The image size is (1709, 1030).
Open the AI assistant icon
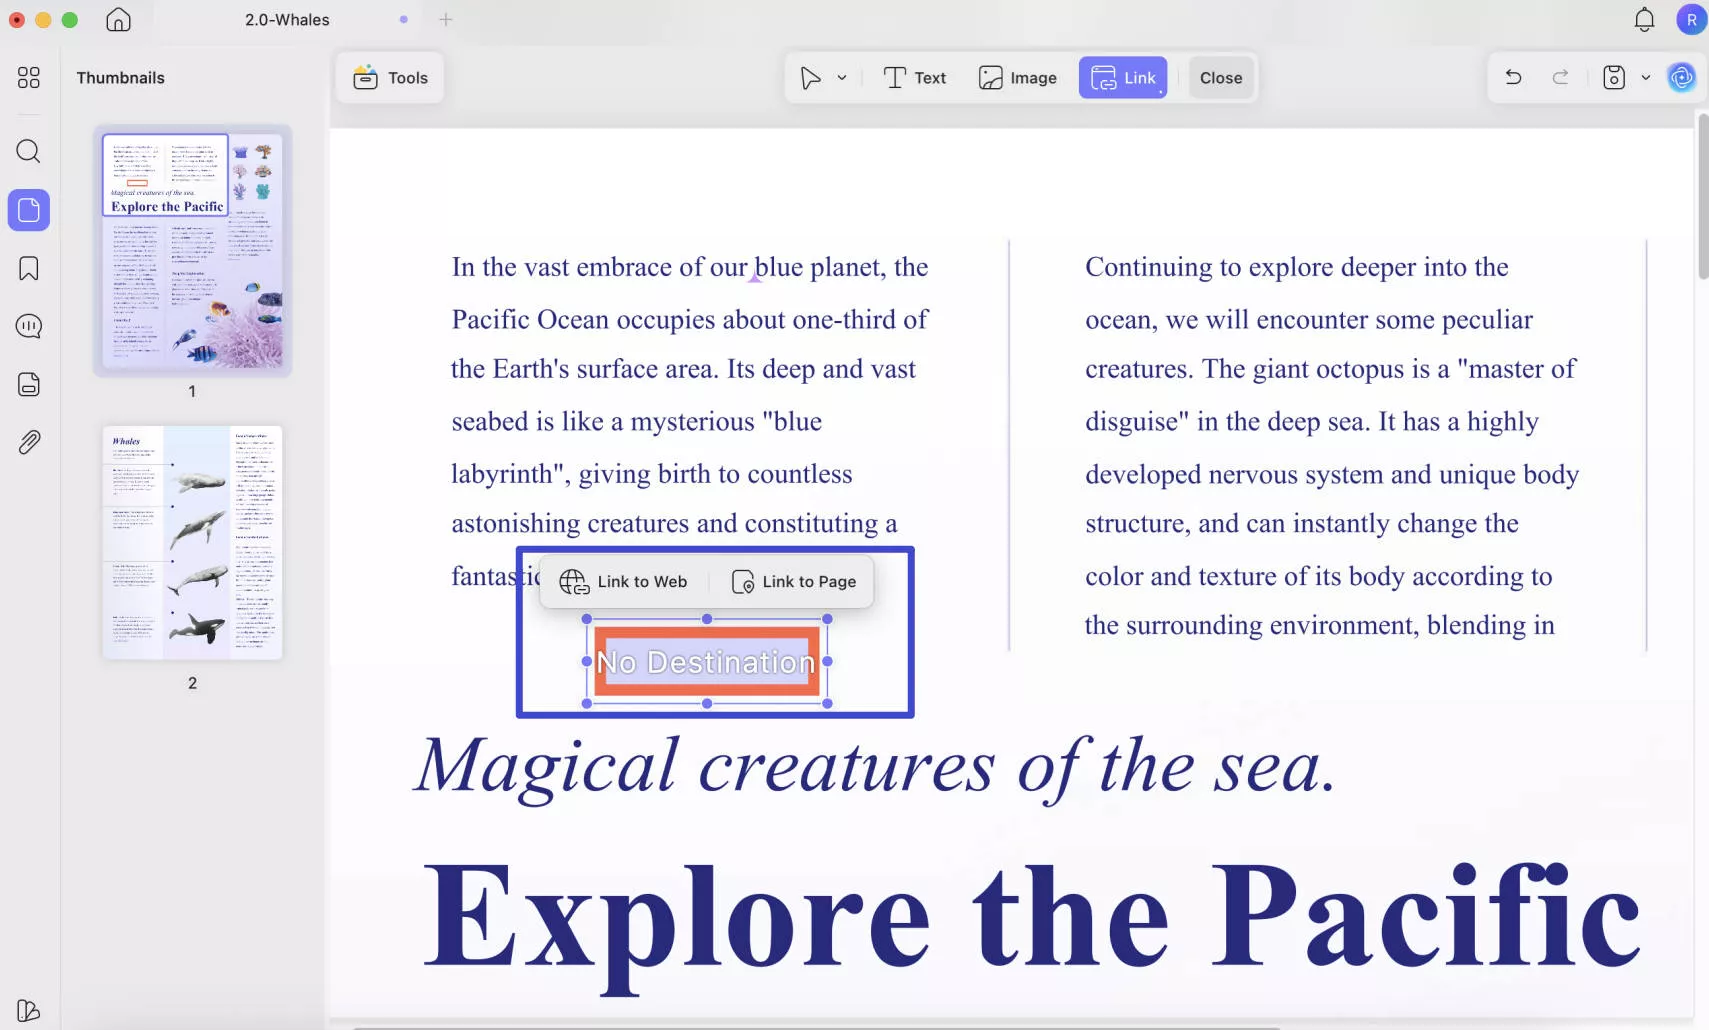[x=1682, y=77]
